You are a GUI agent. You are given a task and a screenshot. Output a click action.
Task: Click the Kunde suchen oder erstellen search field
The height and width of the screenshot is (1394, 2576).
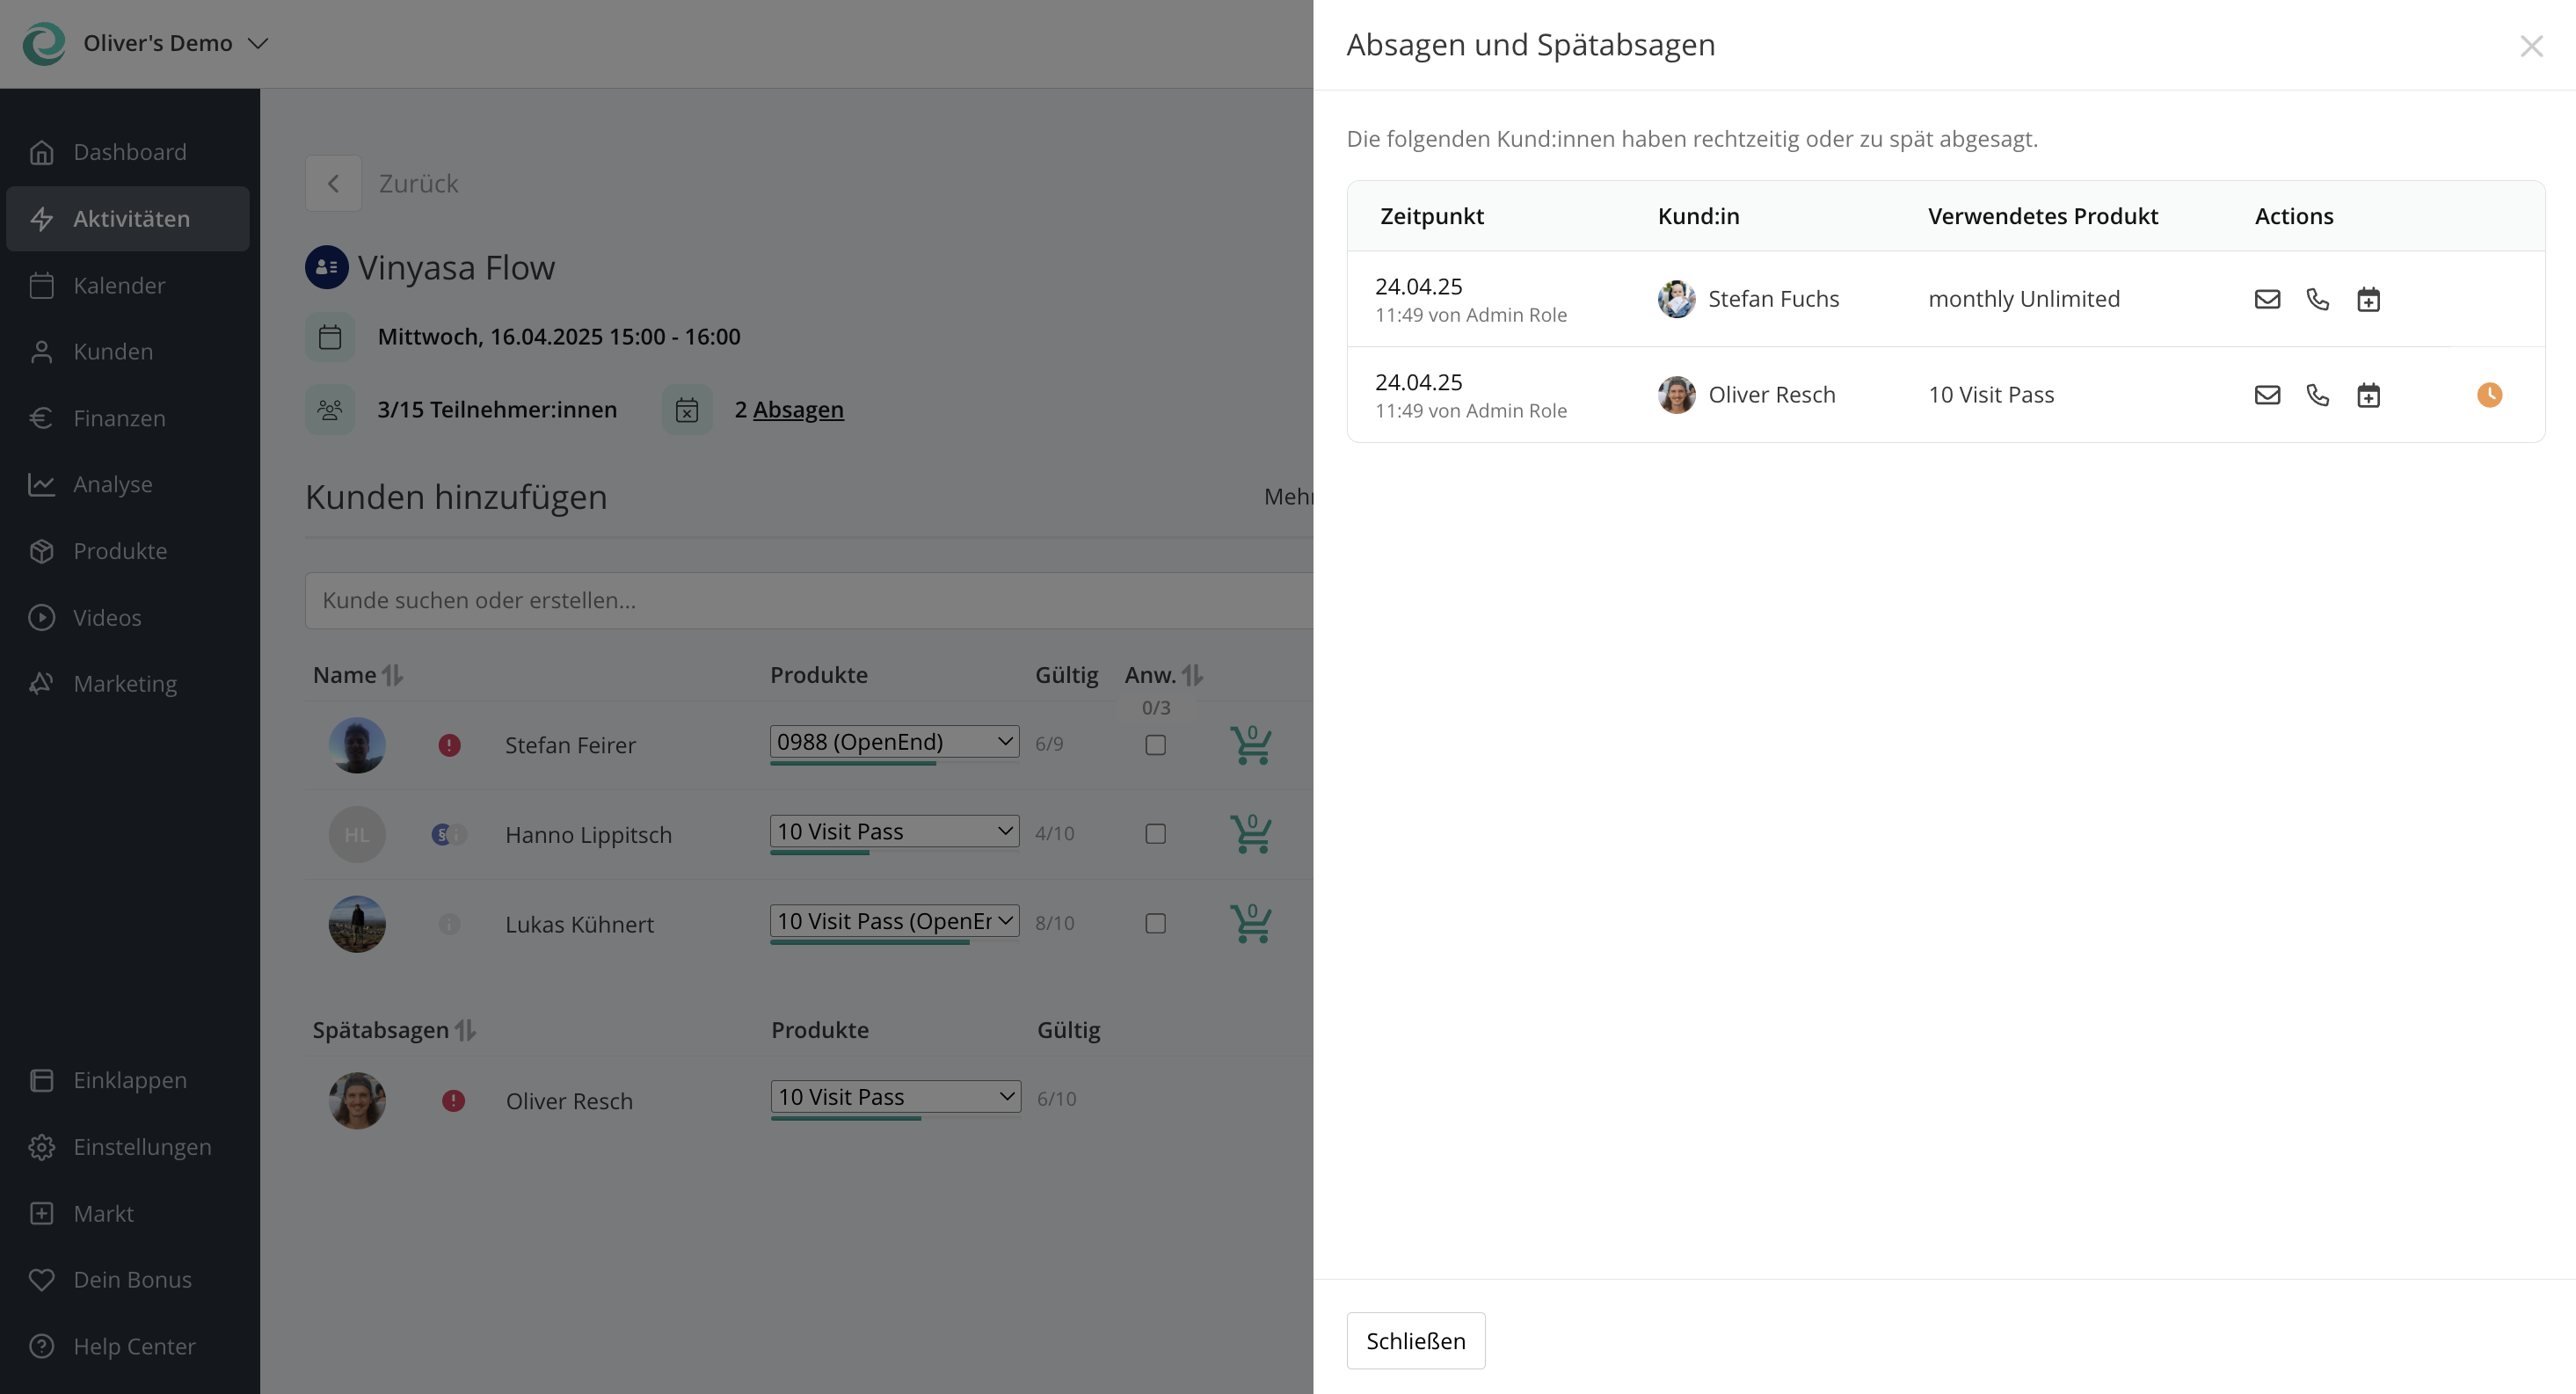[x=700, y=600]
